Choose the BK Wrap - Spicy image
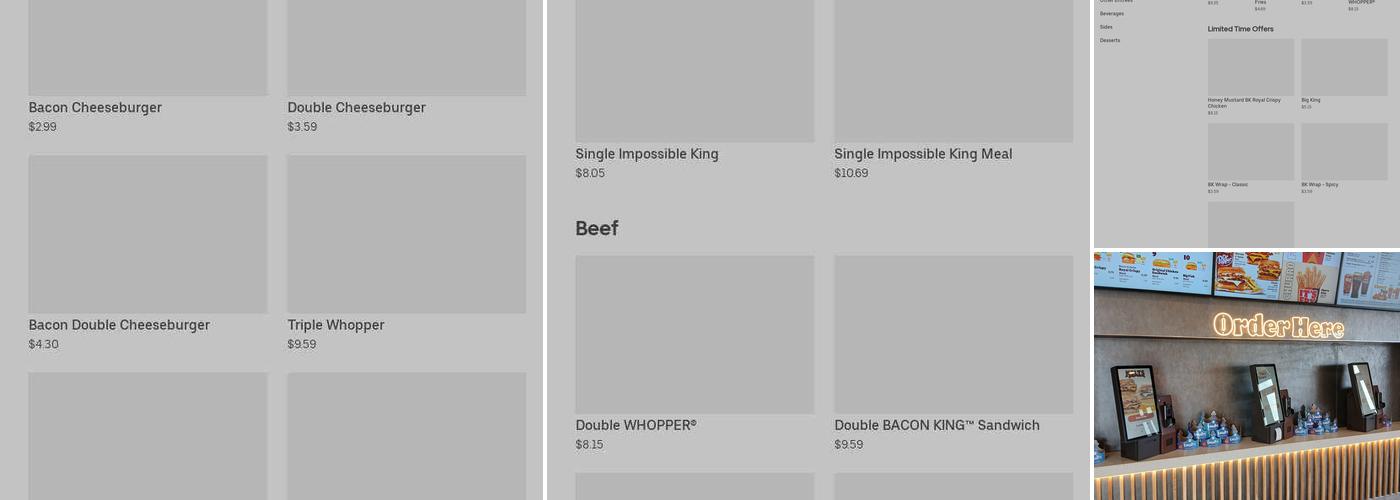Viewport: 1400px width, 500px height. click(x=1344, y=151)
